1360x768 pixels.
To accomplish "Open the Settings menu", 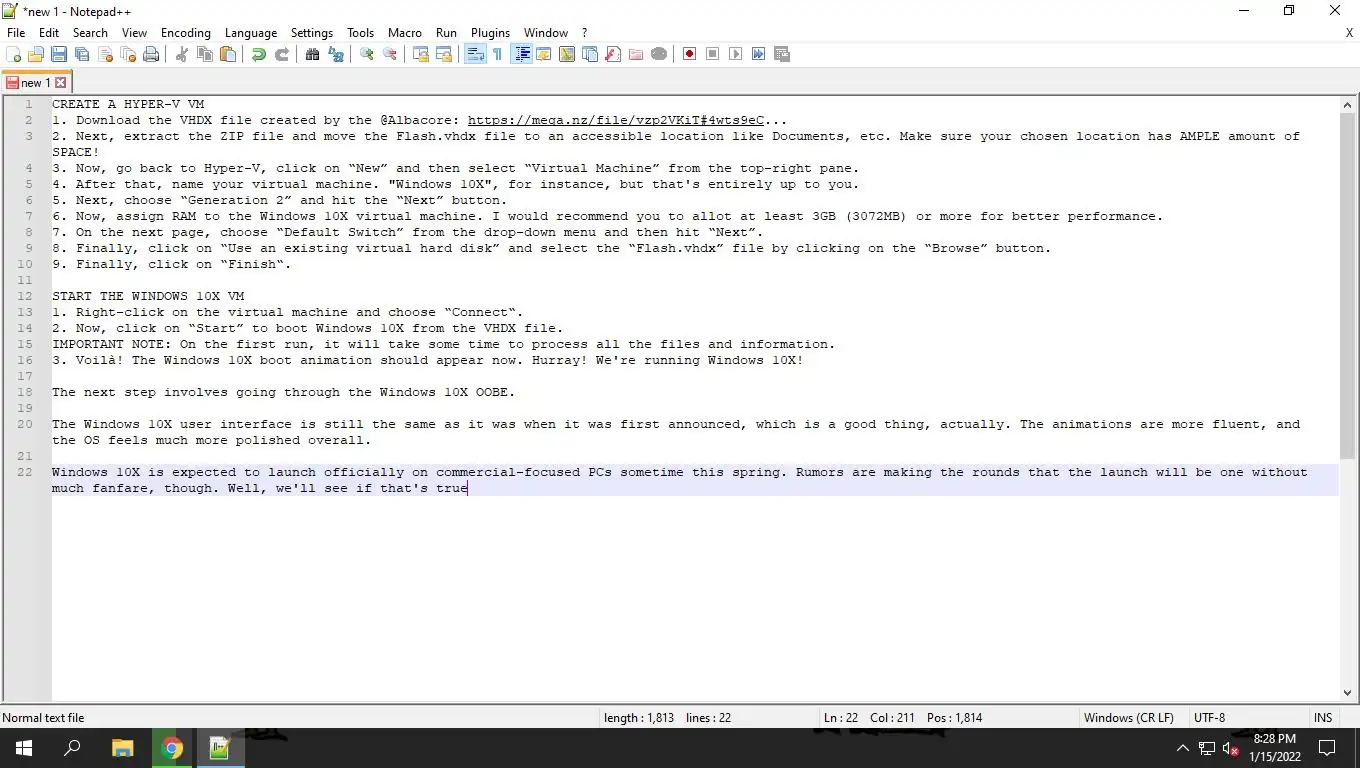I will (312, 33).
